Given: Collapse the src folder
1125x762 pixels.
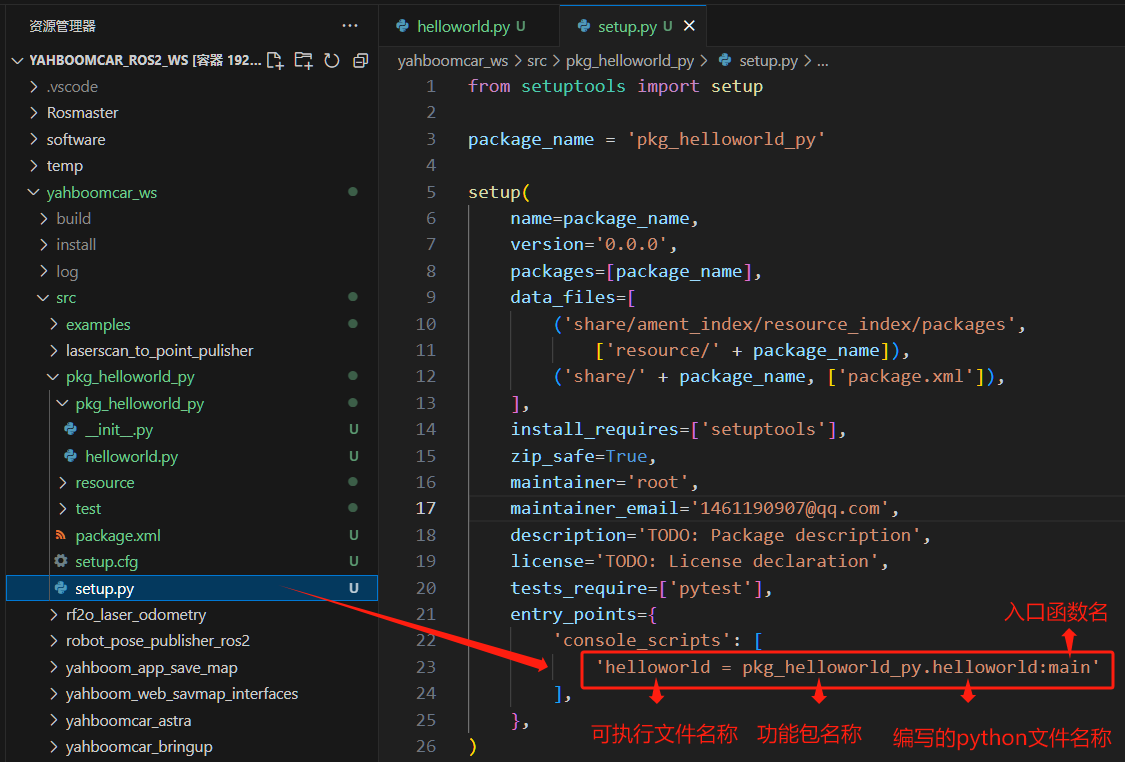Looking at the screenshot, I should click(65, 298).
